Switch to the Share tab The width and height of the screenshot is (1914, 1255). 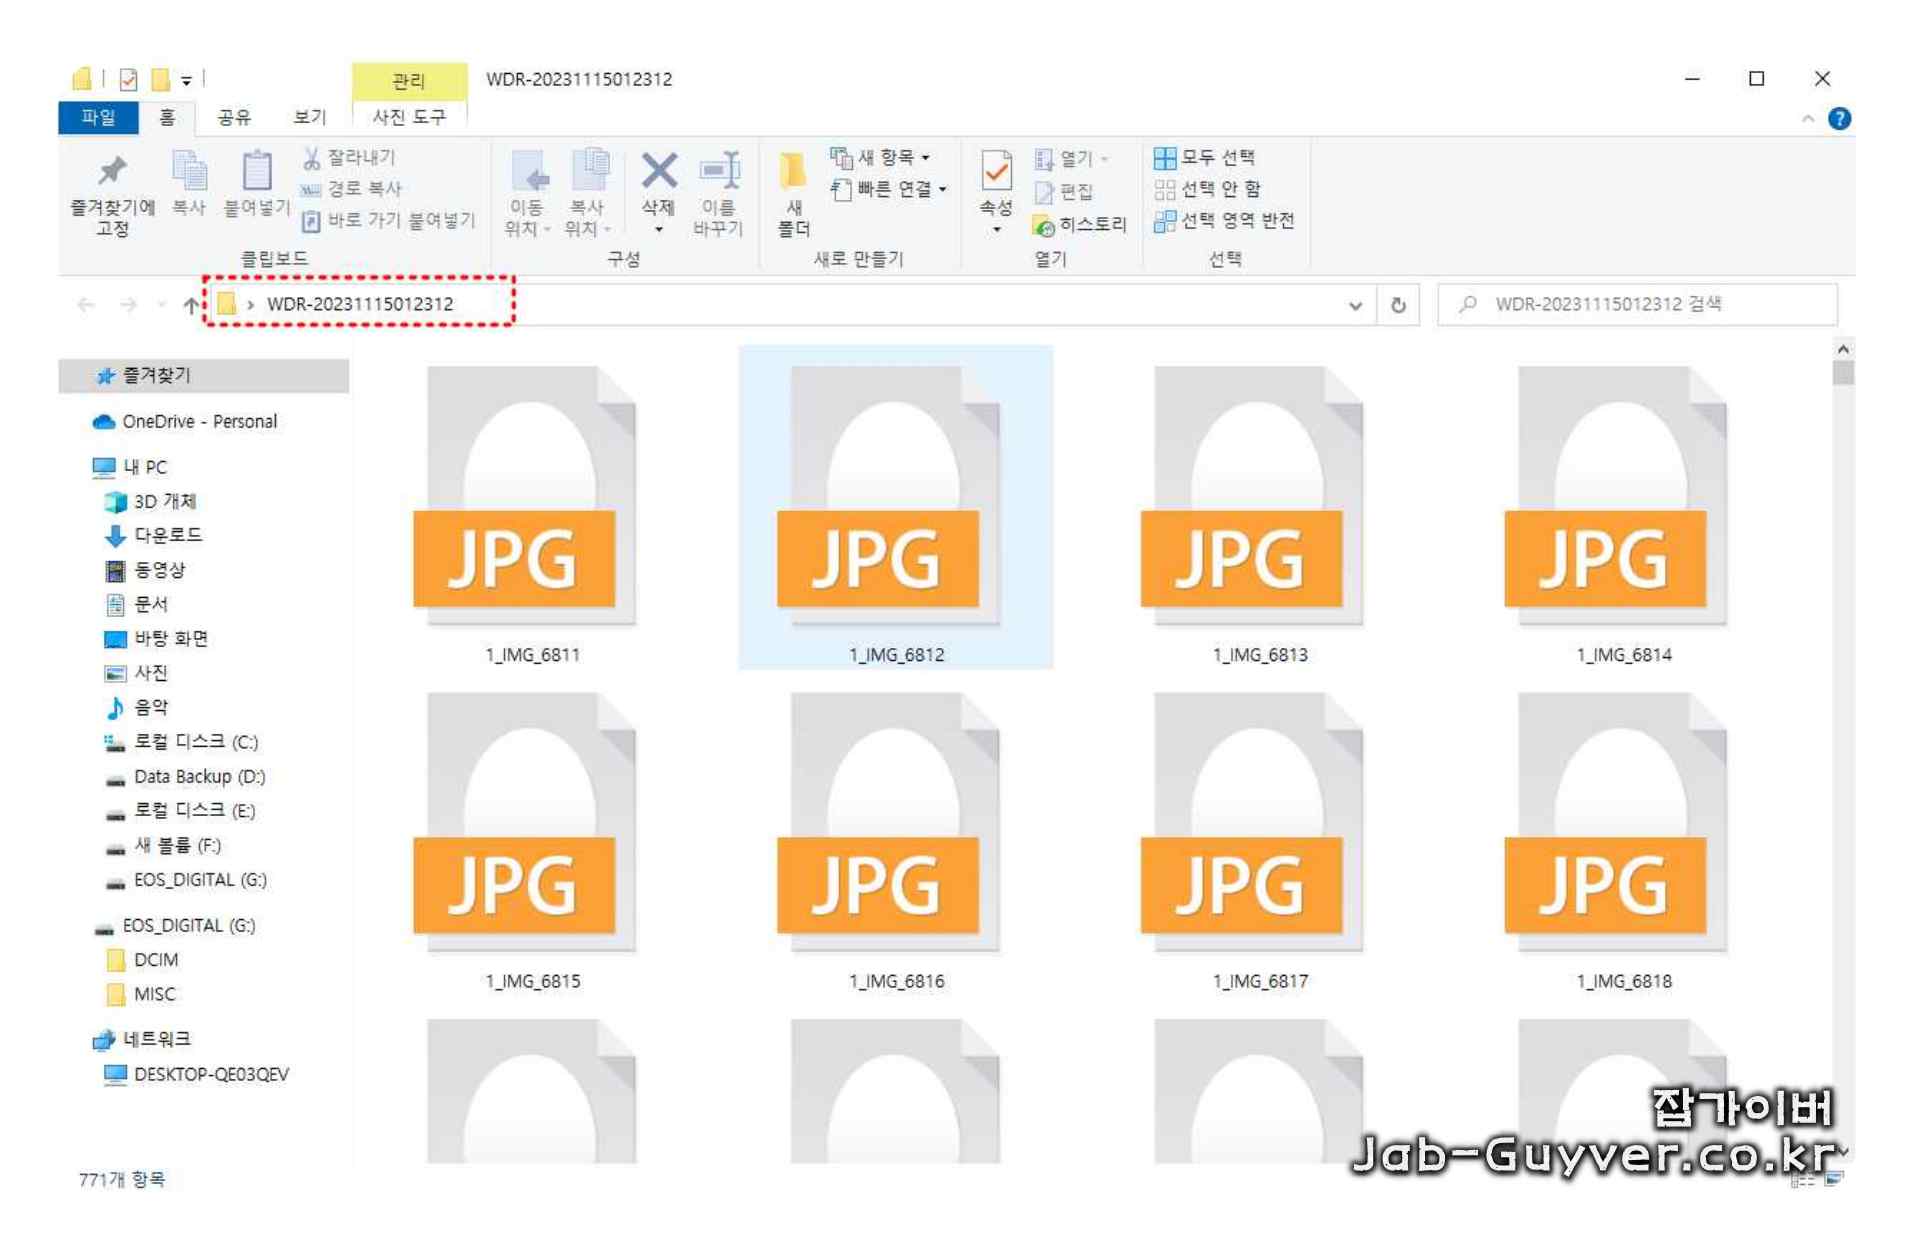(234, 118)
